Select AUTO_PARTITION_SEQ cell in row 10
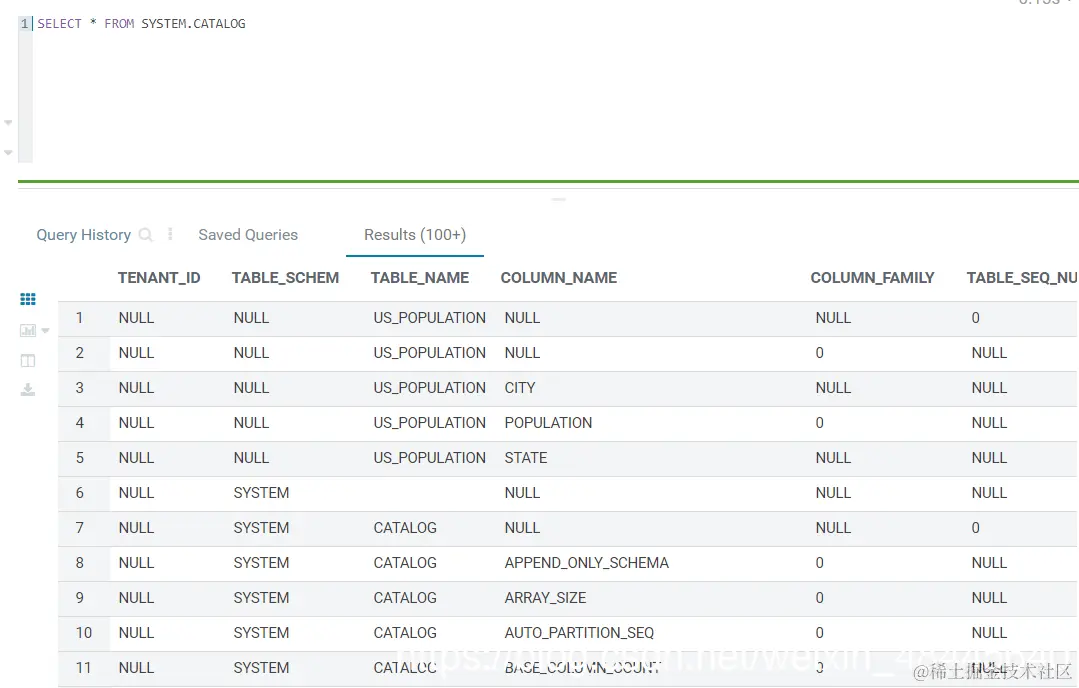1079x688 pixels. pyautogui.click(x=579, y=634)
